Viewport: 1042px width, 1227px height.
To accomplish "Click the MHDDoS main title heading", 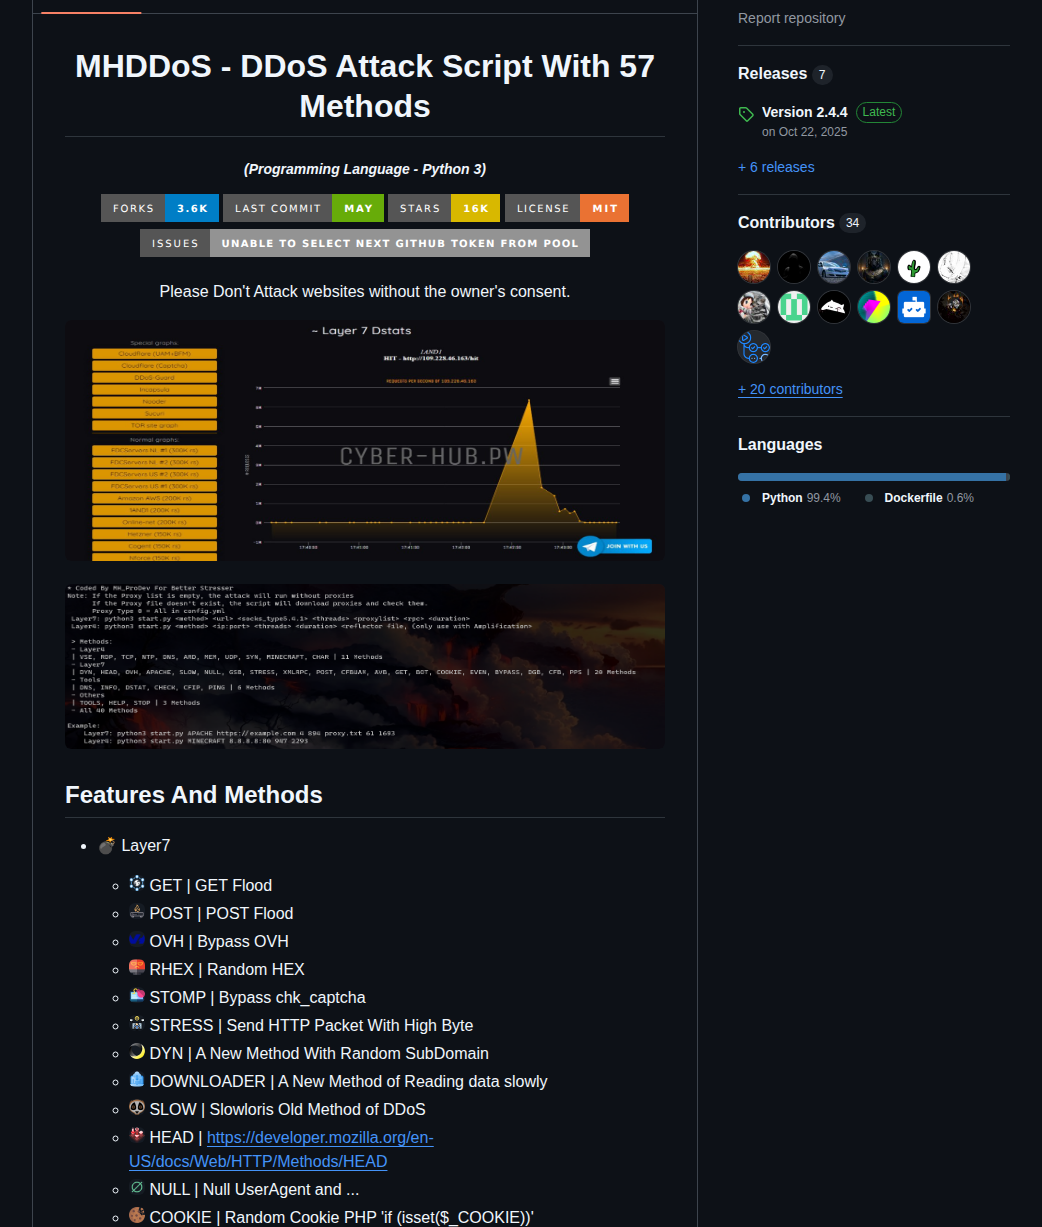I will point(365,86).
